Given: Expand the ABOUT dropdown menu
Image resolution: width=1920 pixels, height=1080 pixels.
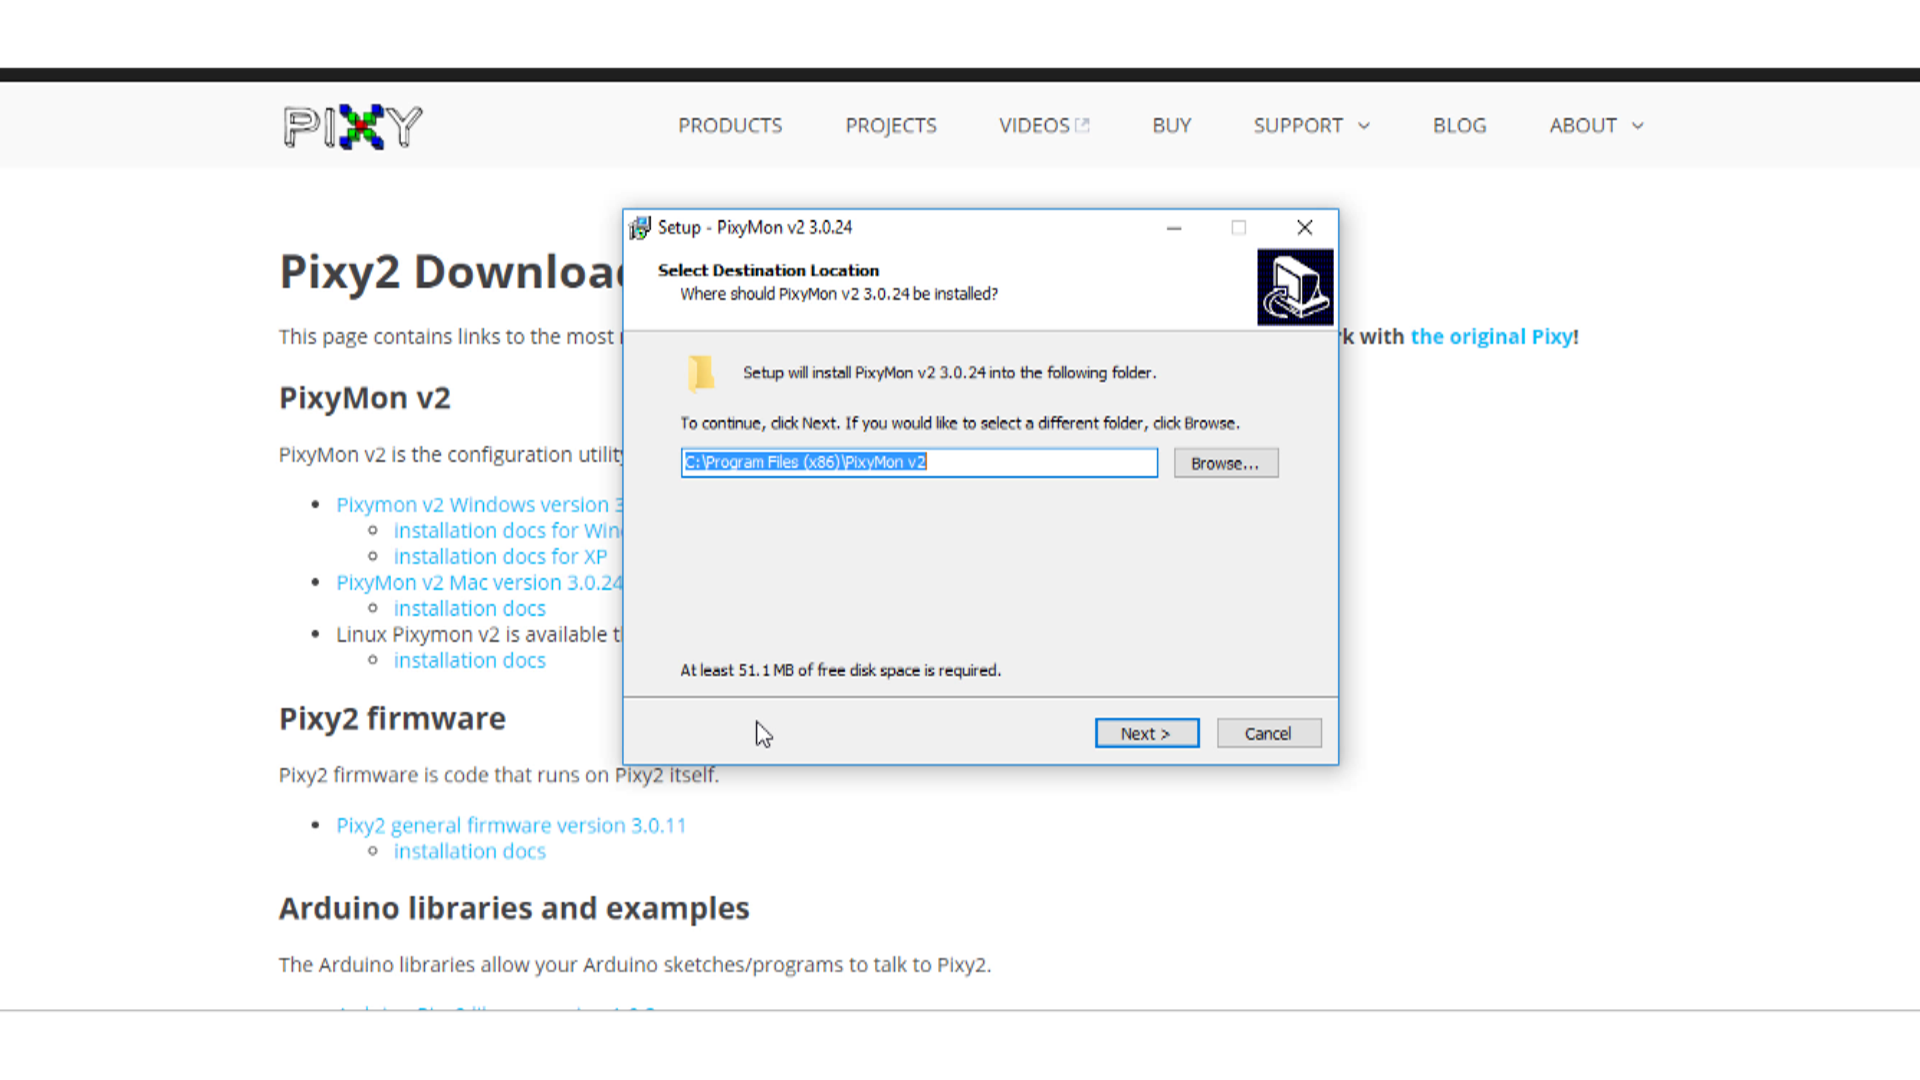Looking at the screenshot, I should tap(1596, 126).
